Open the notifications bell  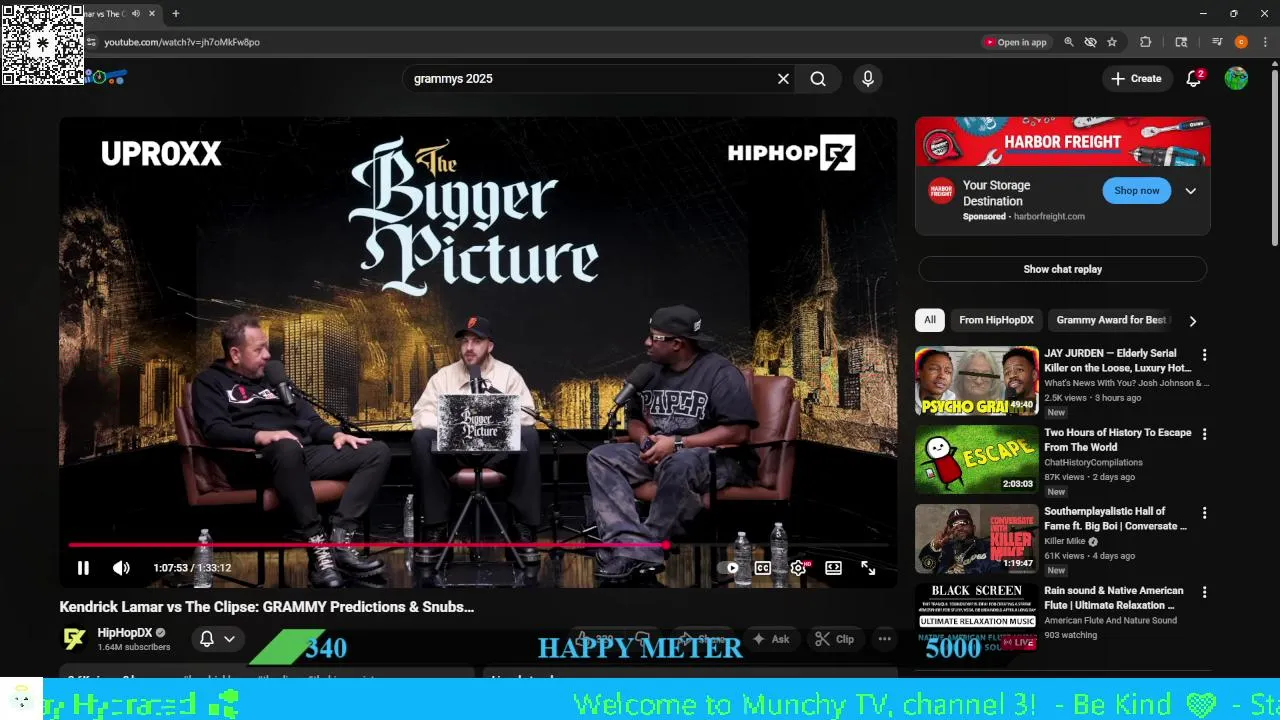(x=1193, y=79)
